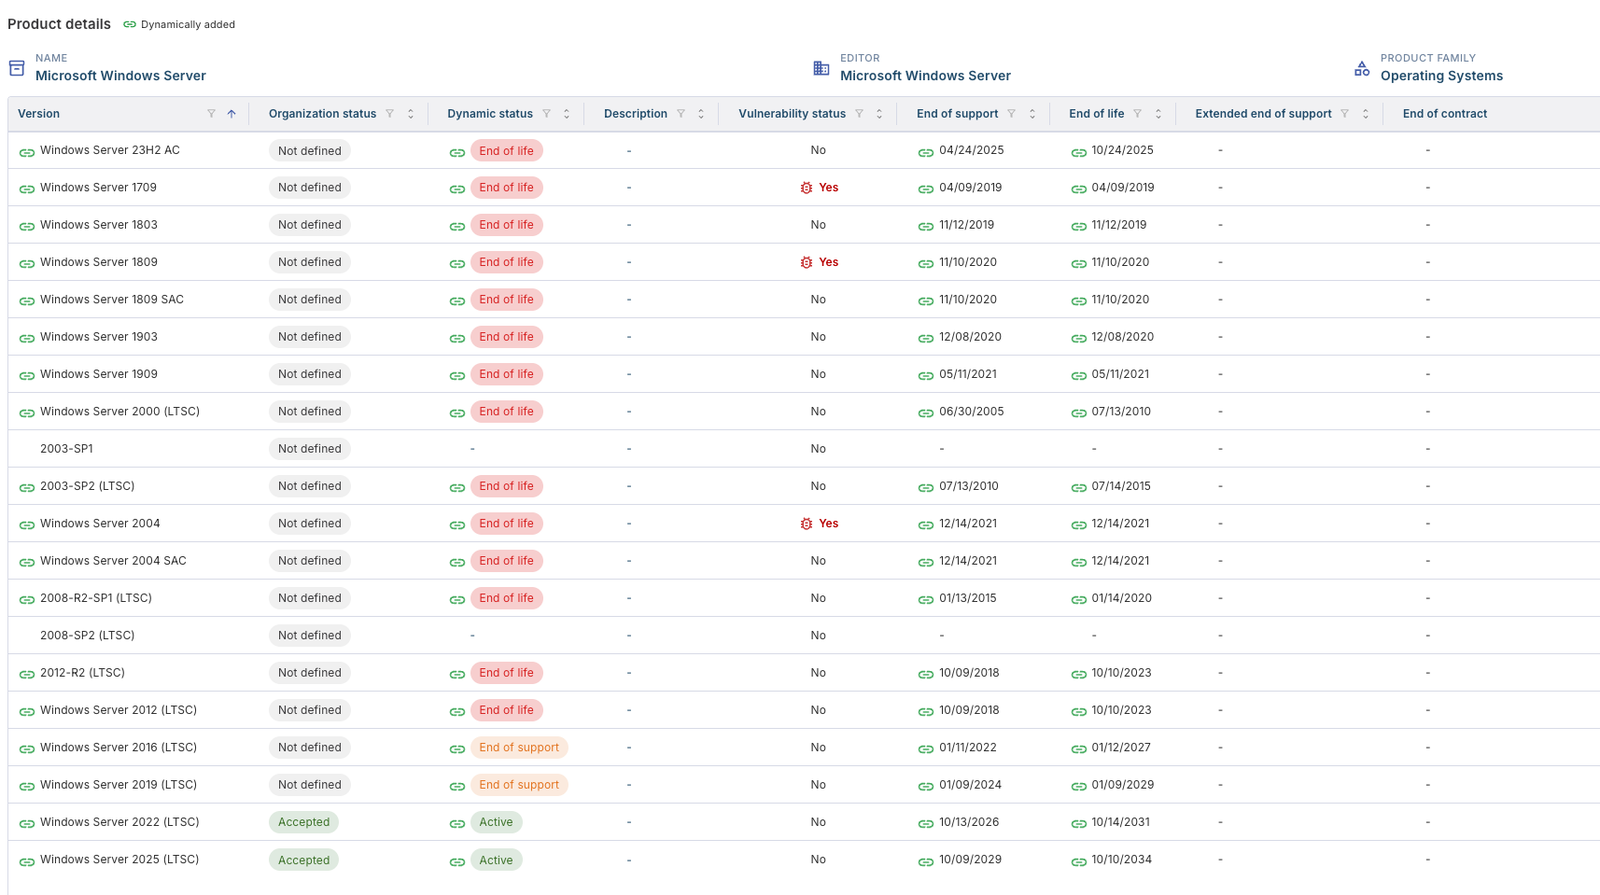Click the 10/09/2029 end of support date
The image size is (1600, 895).
[x=971, y=860]
